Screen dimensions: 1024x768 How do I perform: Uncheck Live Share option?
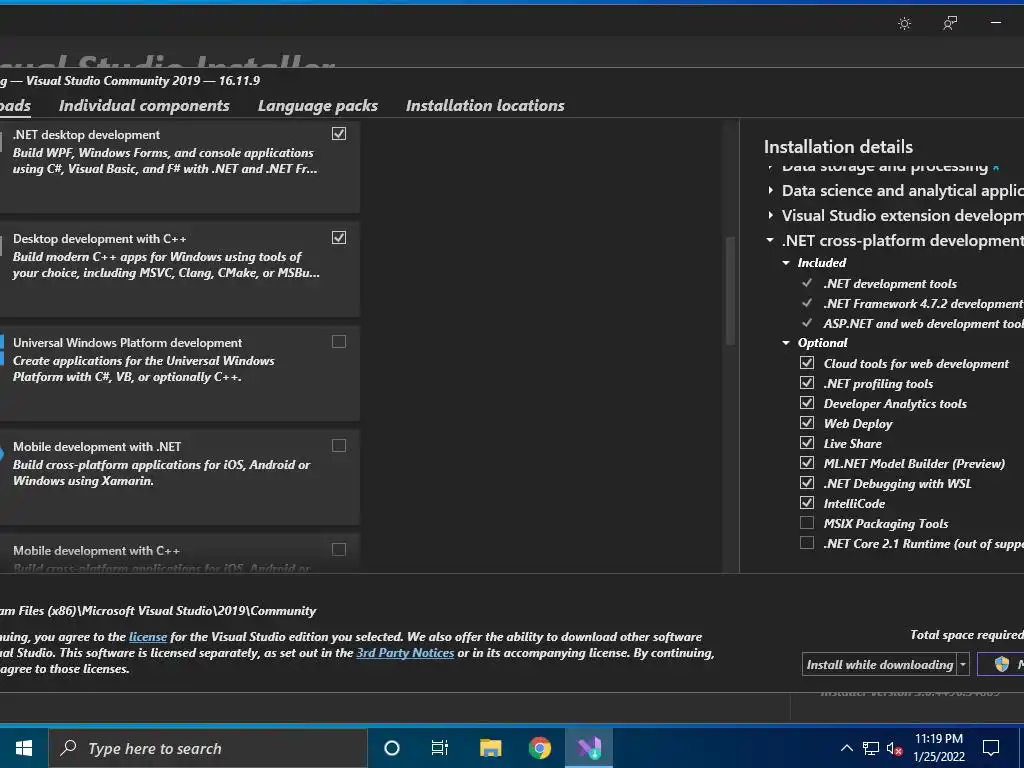click(807, 443)
